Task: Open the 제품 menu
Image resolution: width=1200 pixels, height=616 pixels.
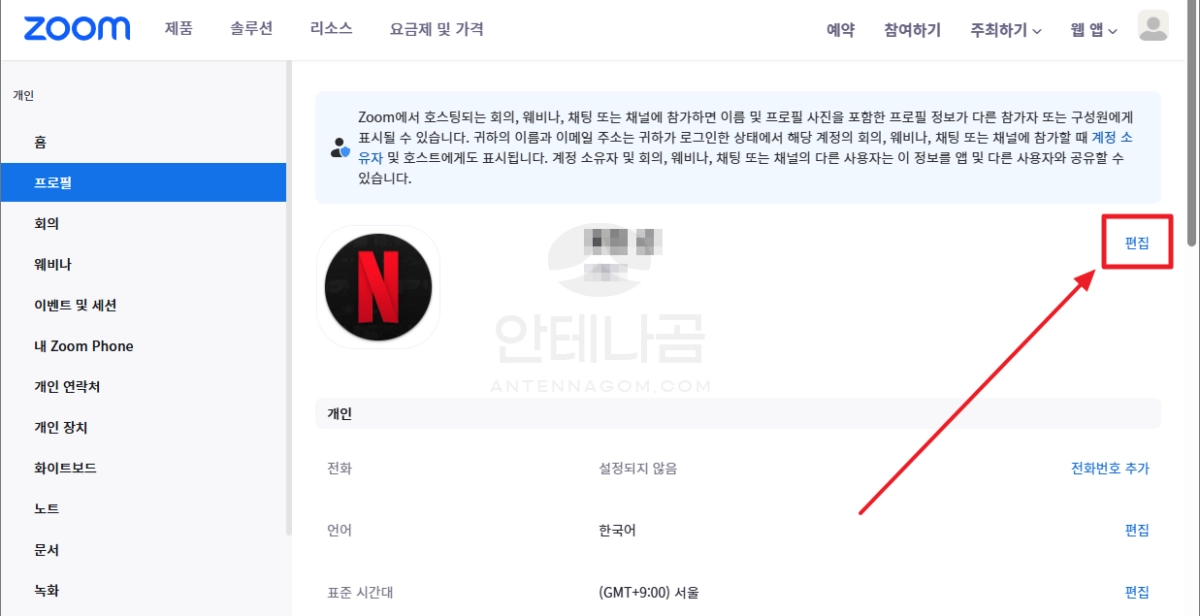Action: [179, 29]
